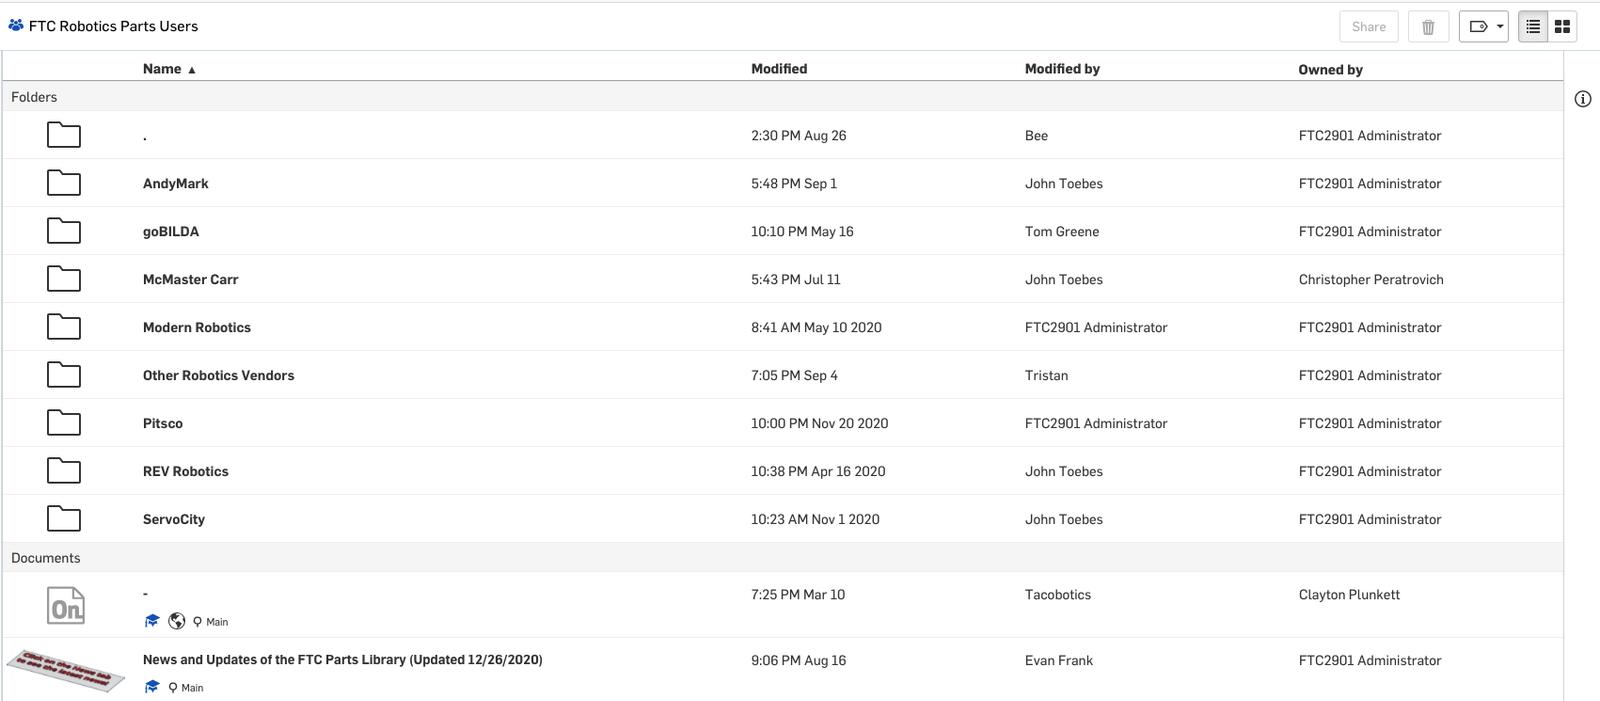
Task: Sort by Name column header
Action: point(162,69)
